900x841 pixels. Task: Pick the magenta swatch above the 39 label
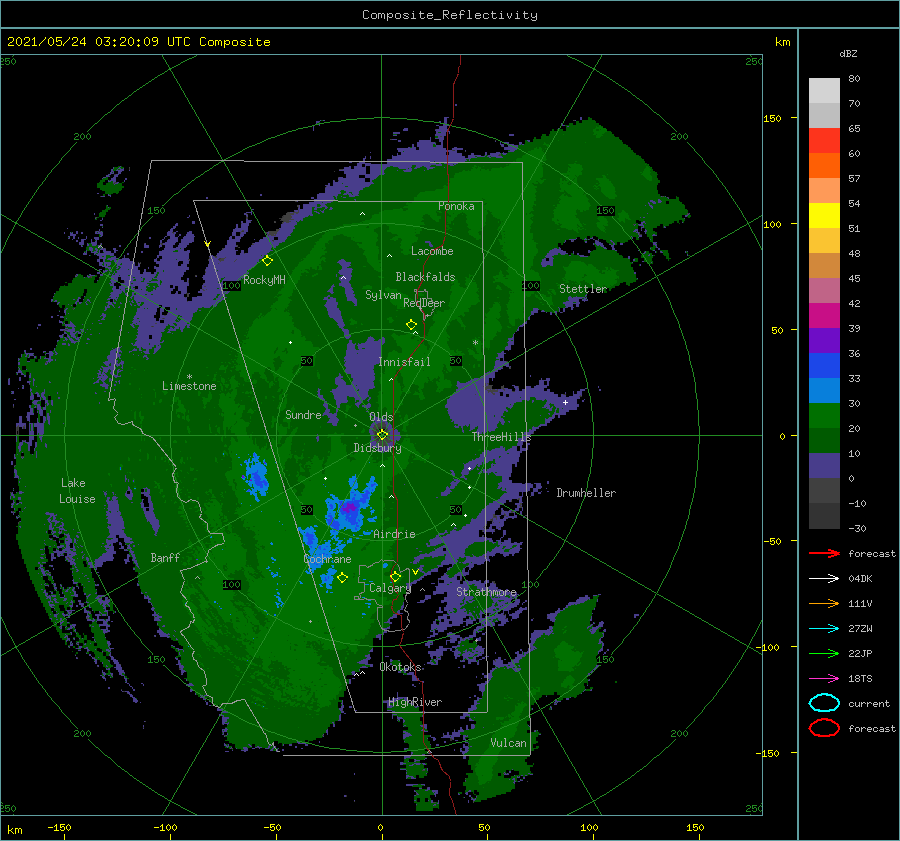coord(824,315)
